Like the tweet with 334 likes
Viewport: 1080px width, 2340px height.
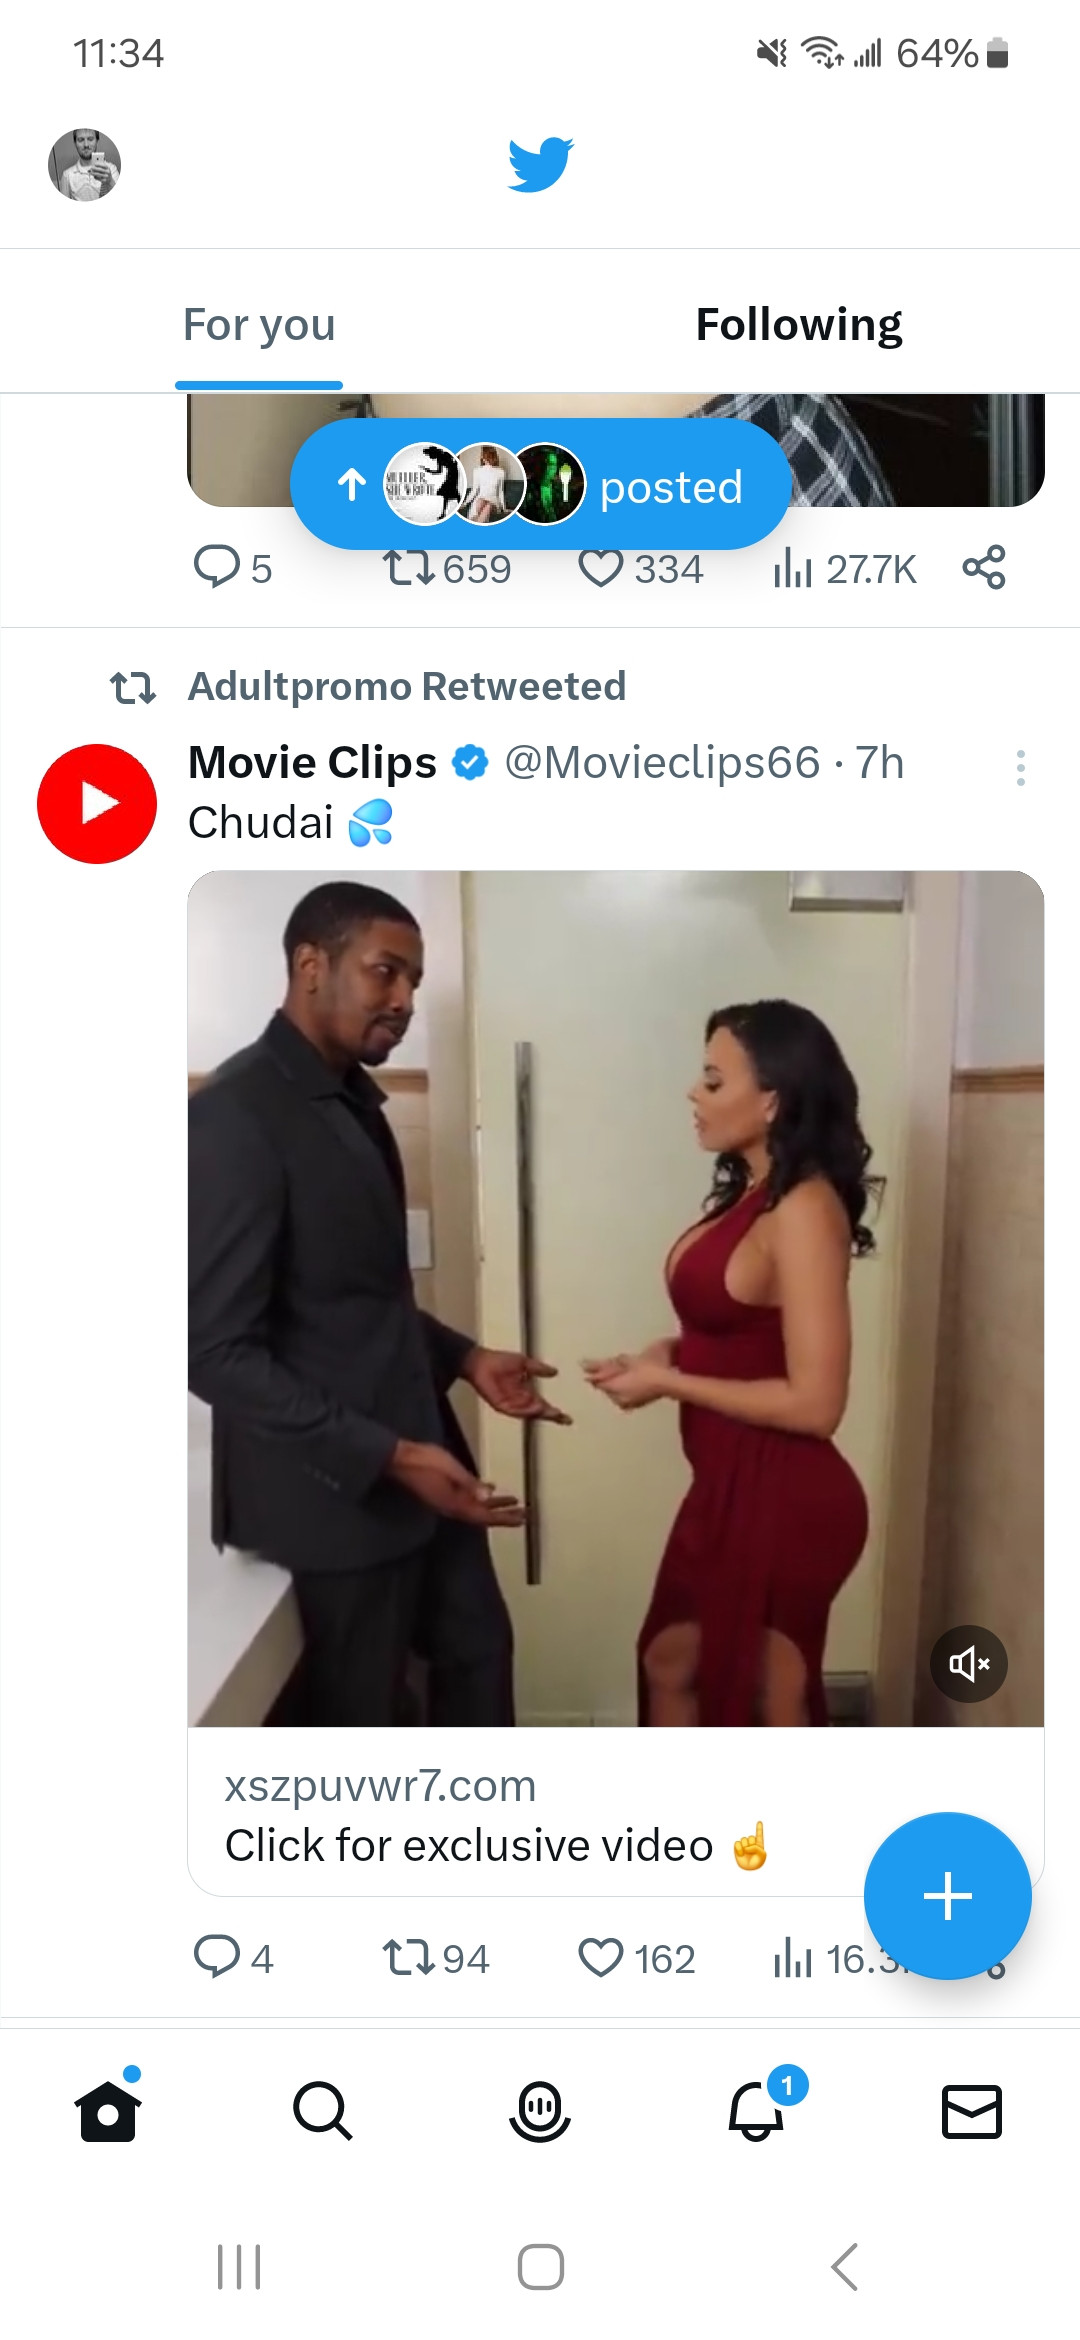tap(641, 568)
